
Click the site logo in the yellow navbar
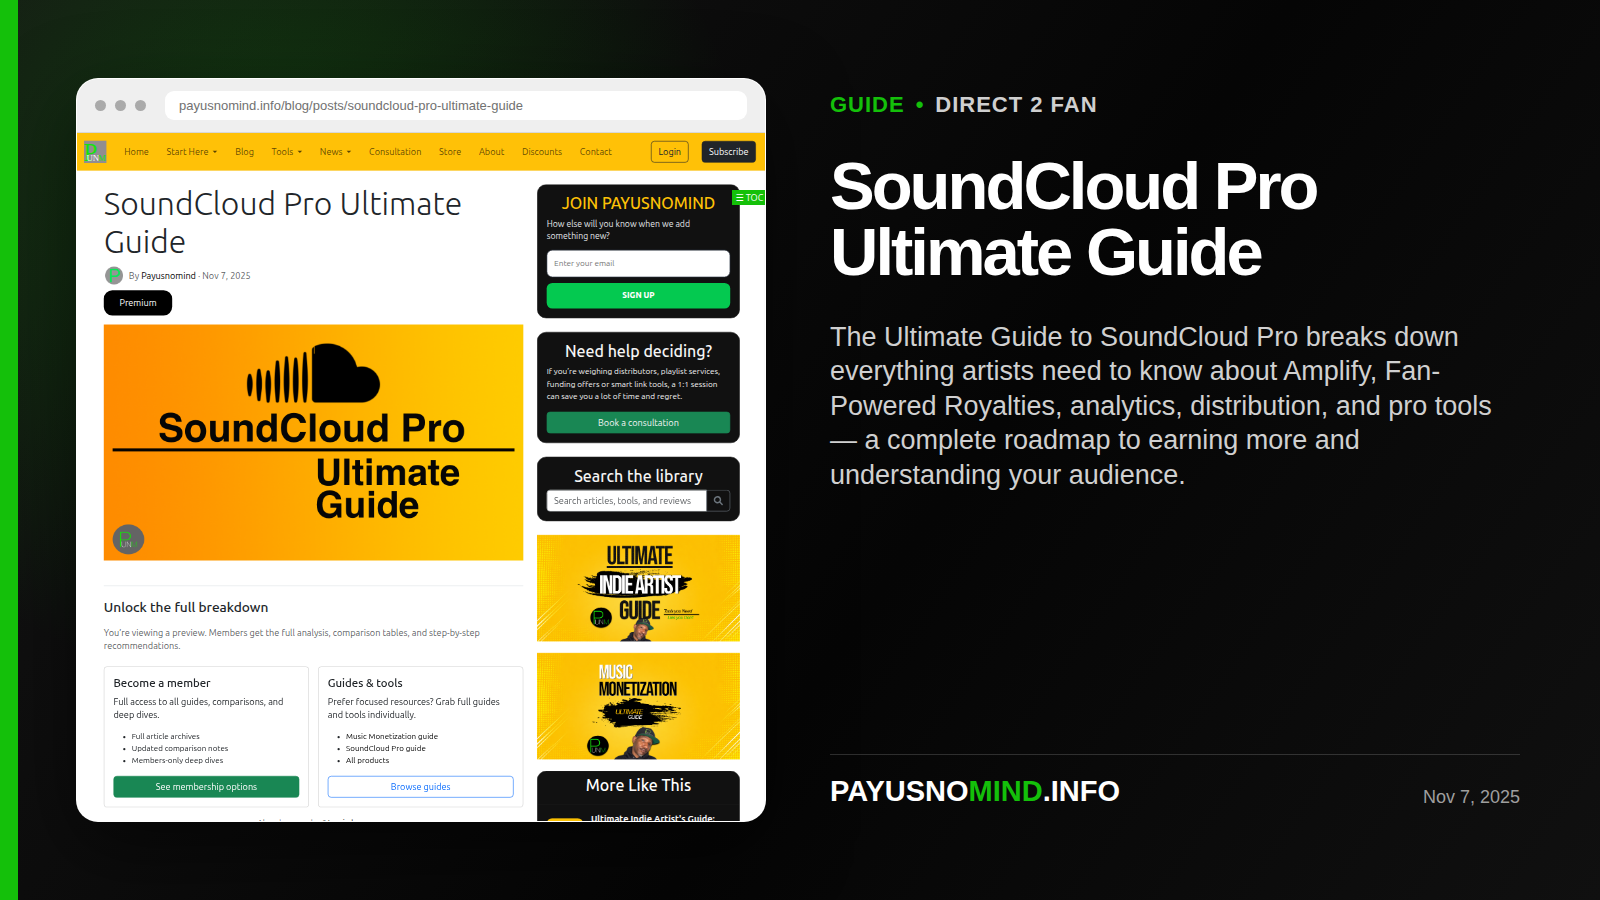pyautogui.click(x=95, y=152)
